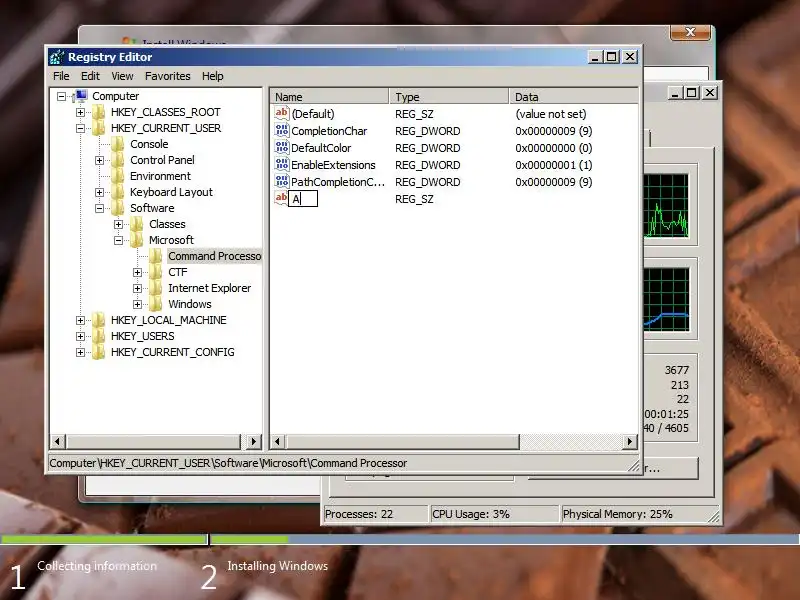This screenshot has height=600, width=800.
Task: Click the Registry Editor title bar icon
Action: (x=57, y=57)
